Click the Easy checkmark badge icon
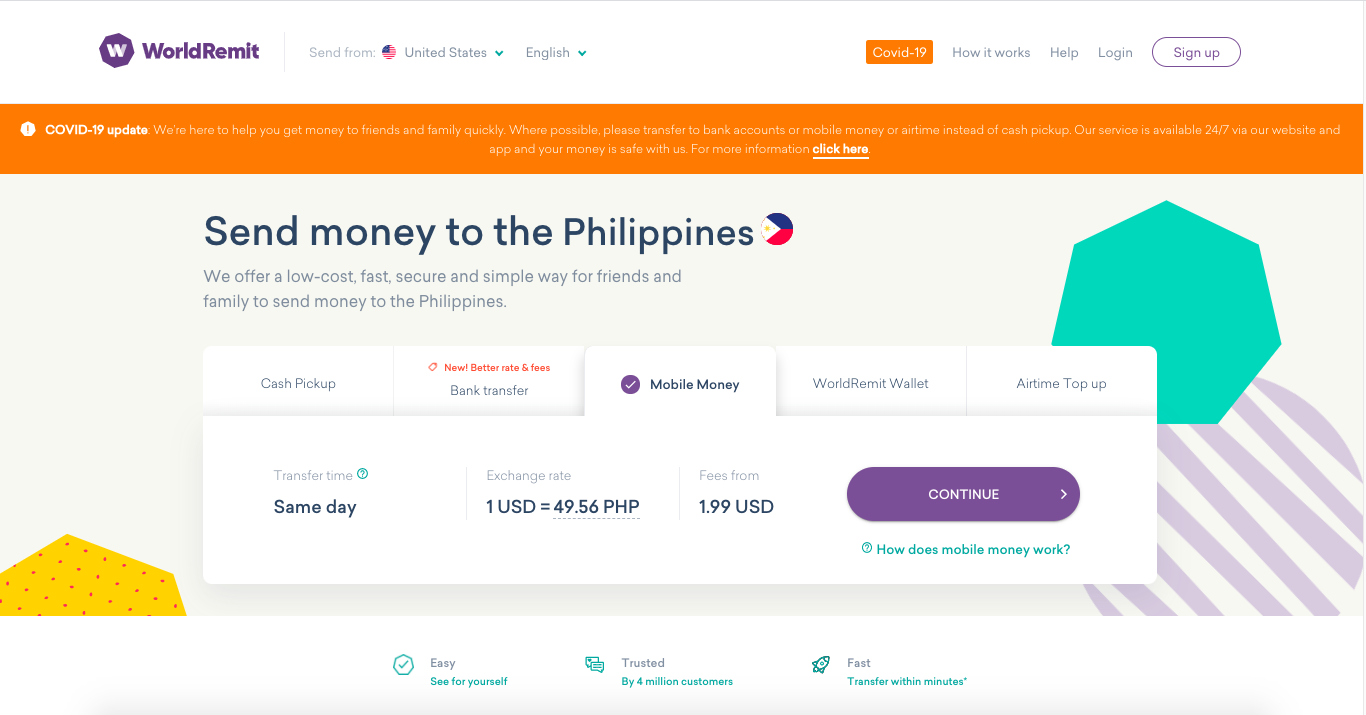The width and height of the screenshot is (1366, 715). tap(403, 665)
